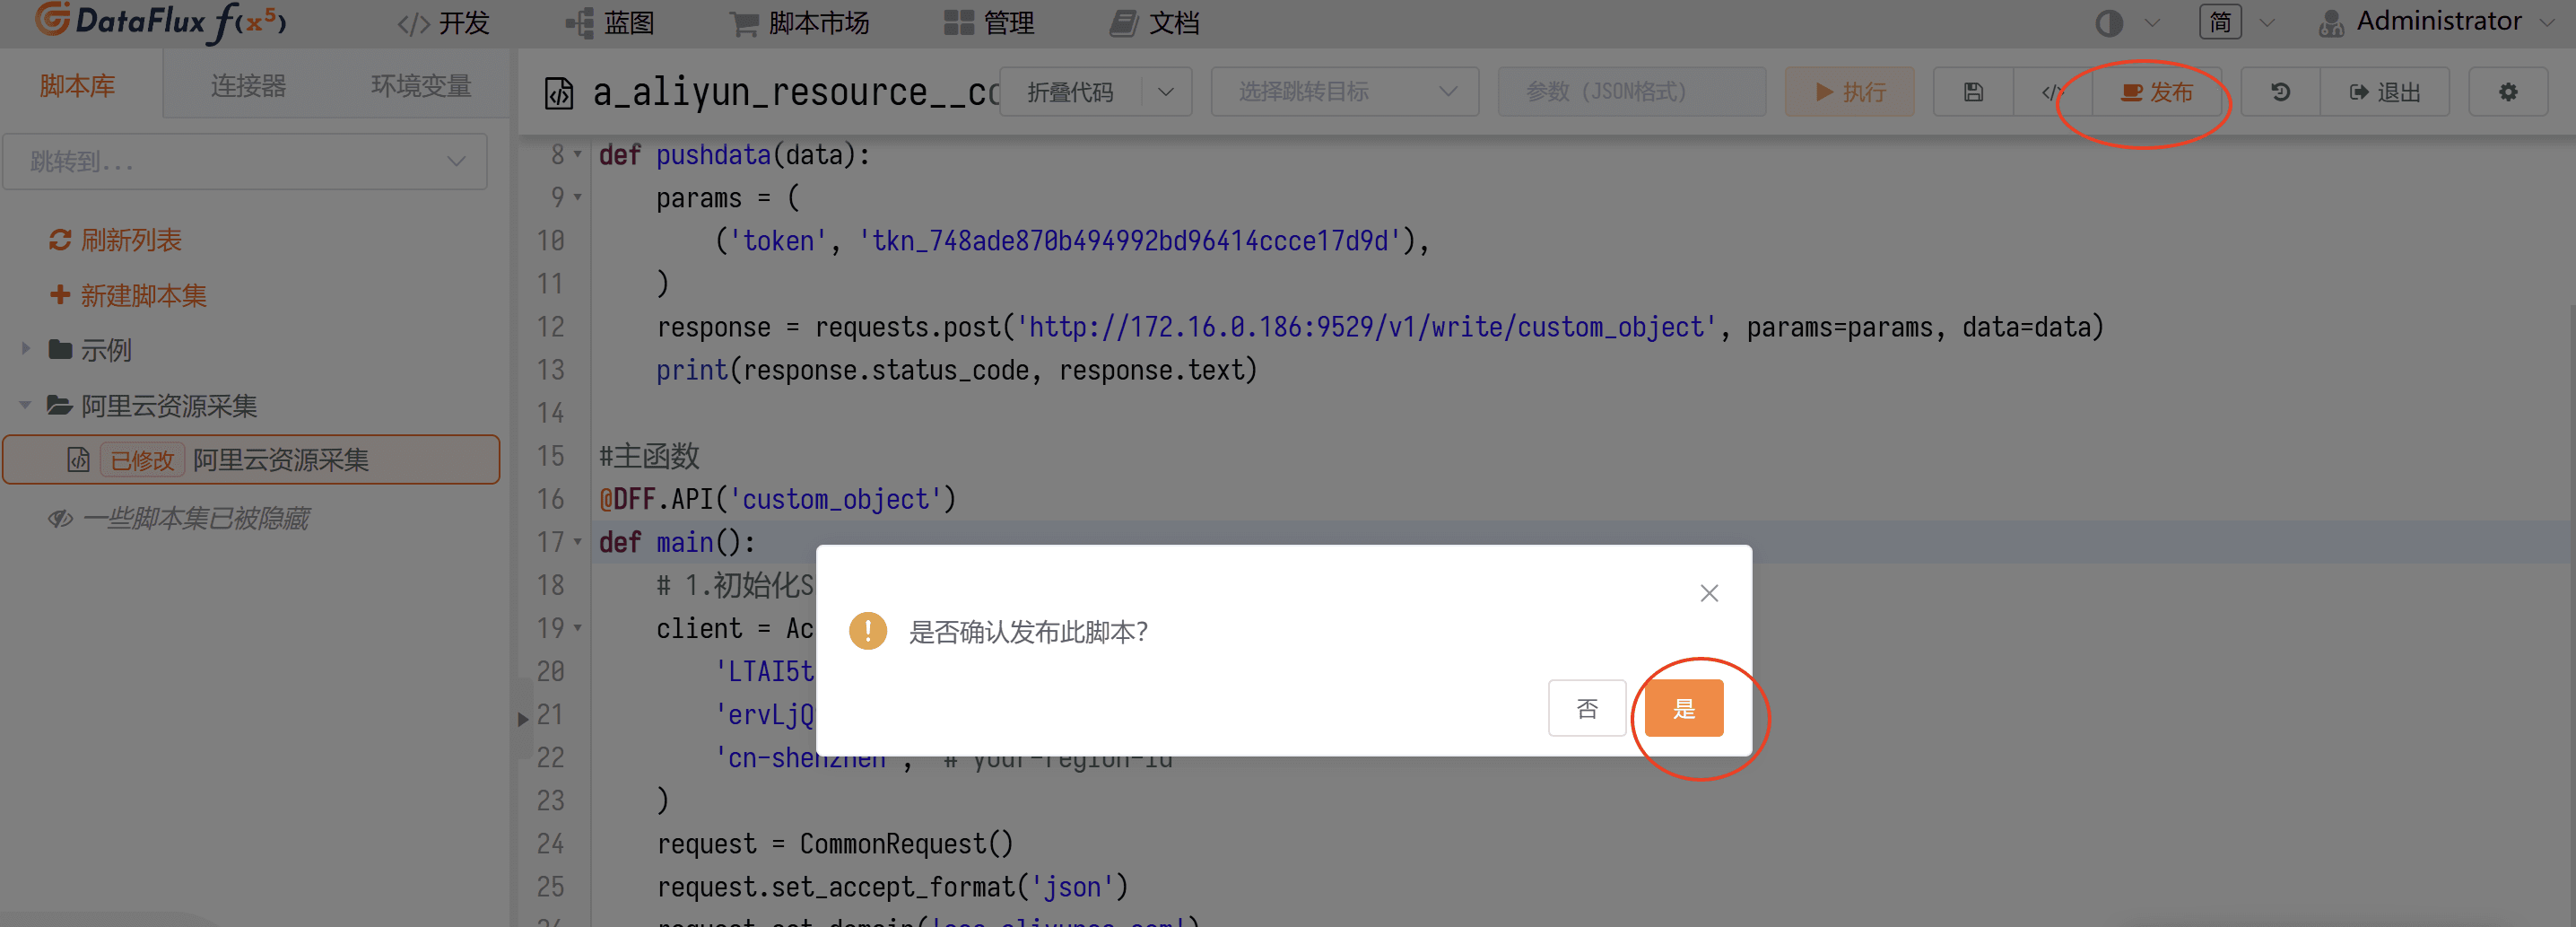Click the 发布 publish button
Screen dimensions: 2576x927
coord(2156,92)
